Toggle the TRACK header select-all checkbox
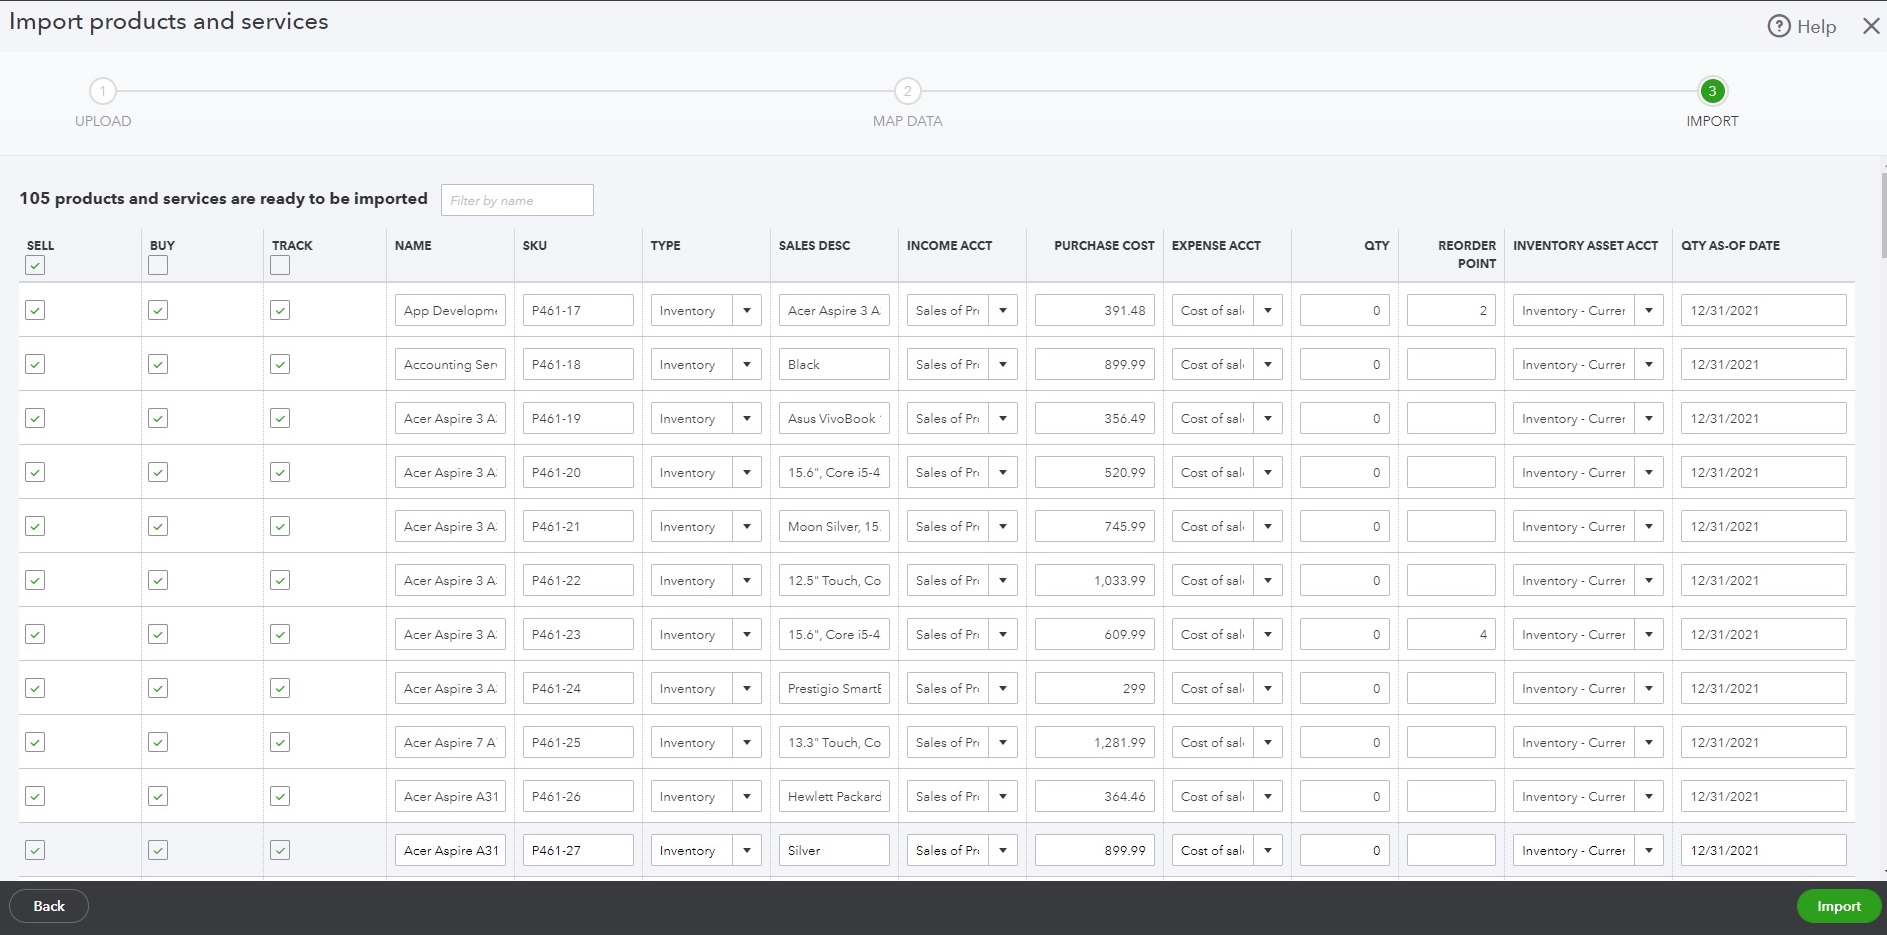The height and width of the screenshot is (935, 1887). pyautogui.click(x=280, y=265)
